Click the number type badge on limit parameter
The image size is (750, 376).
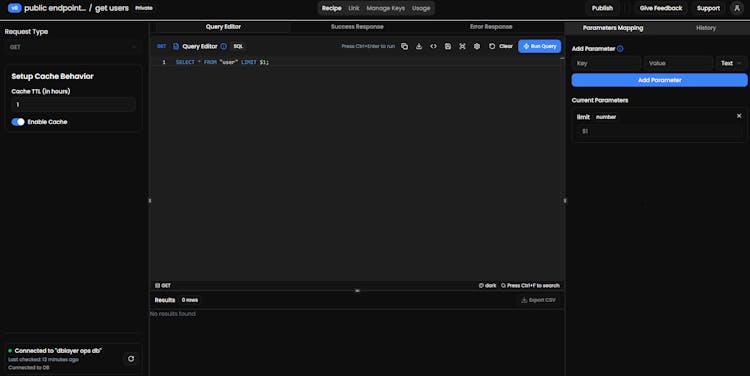[x=606, y=117]
